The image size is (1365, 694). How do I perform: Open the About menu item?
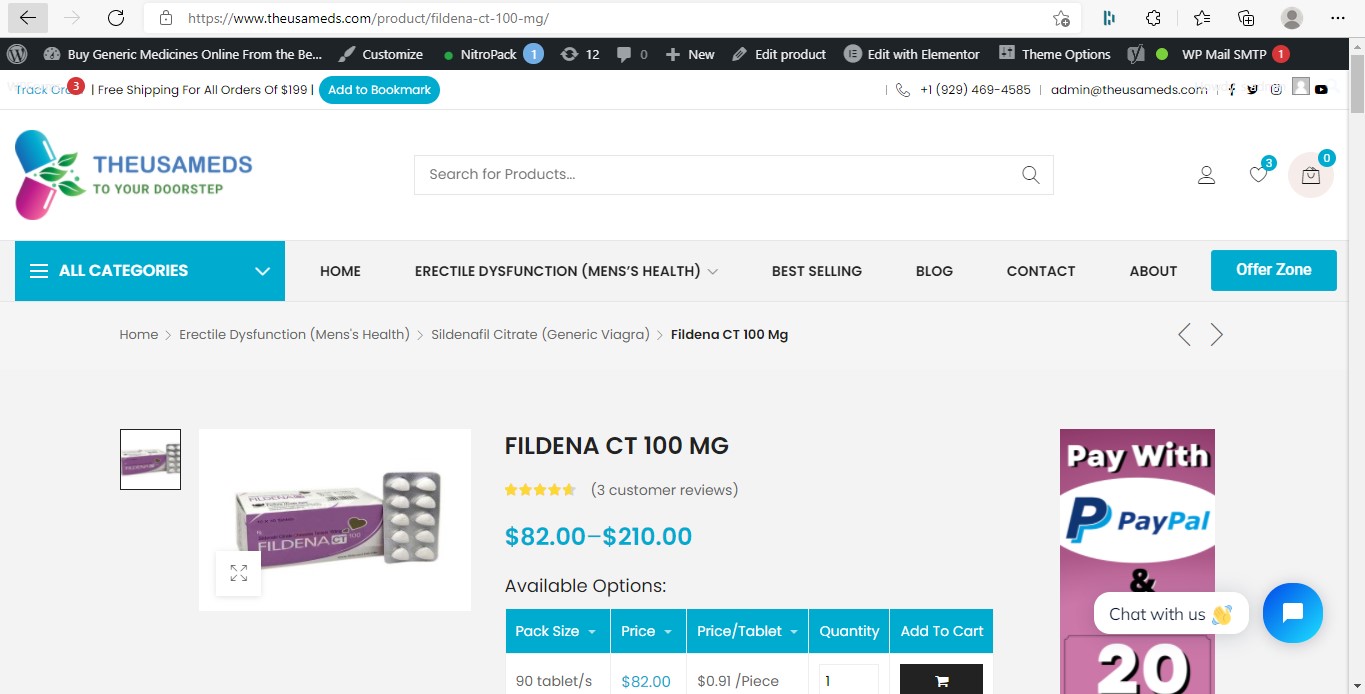coord(1153,271)
